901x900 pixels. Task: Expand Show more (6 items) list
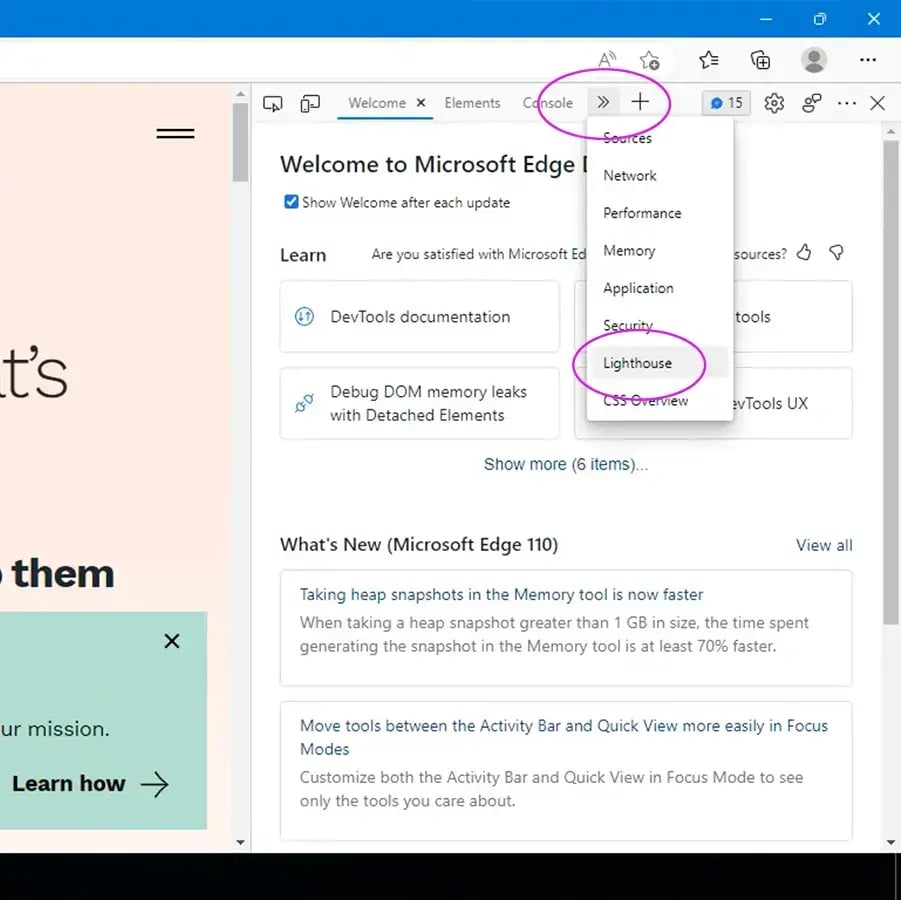coord(565,464)
